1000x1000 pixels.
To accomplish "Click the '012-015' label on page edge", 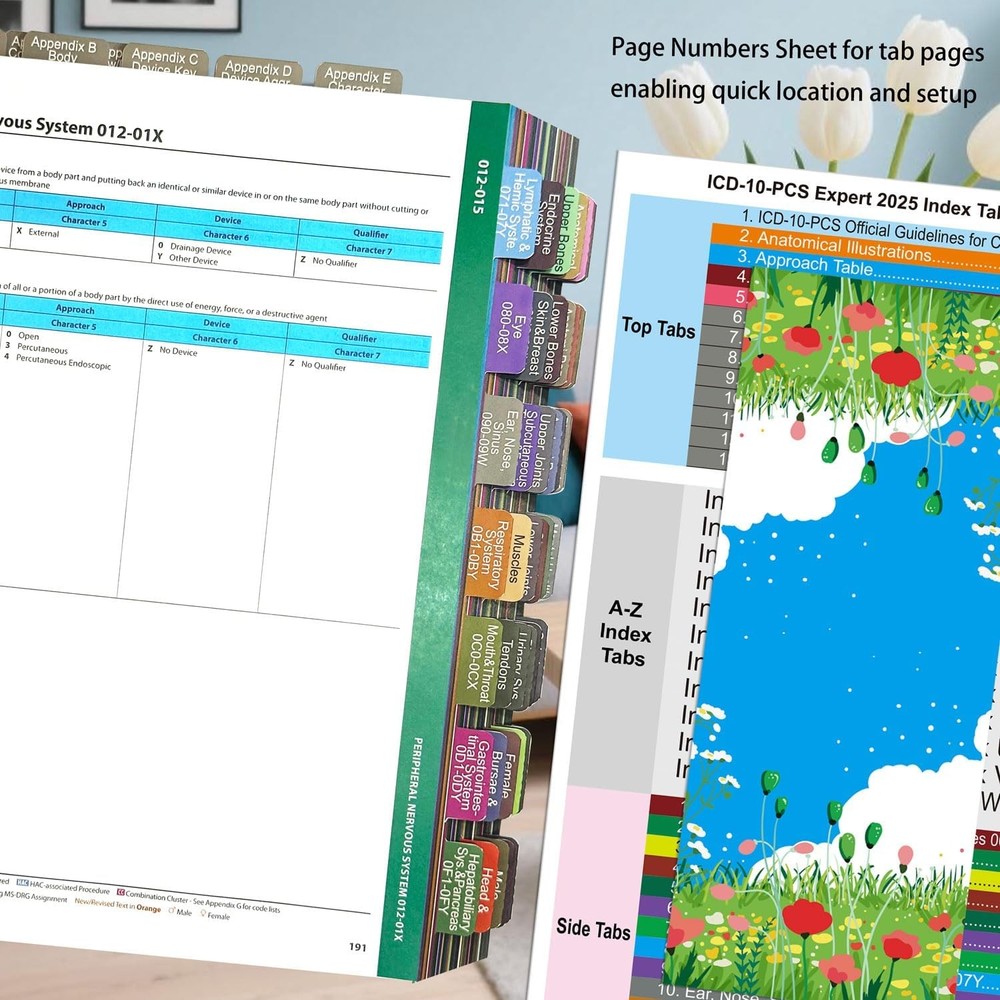I will point(483,186).
